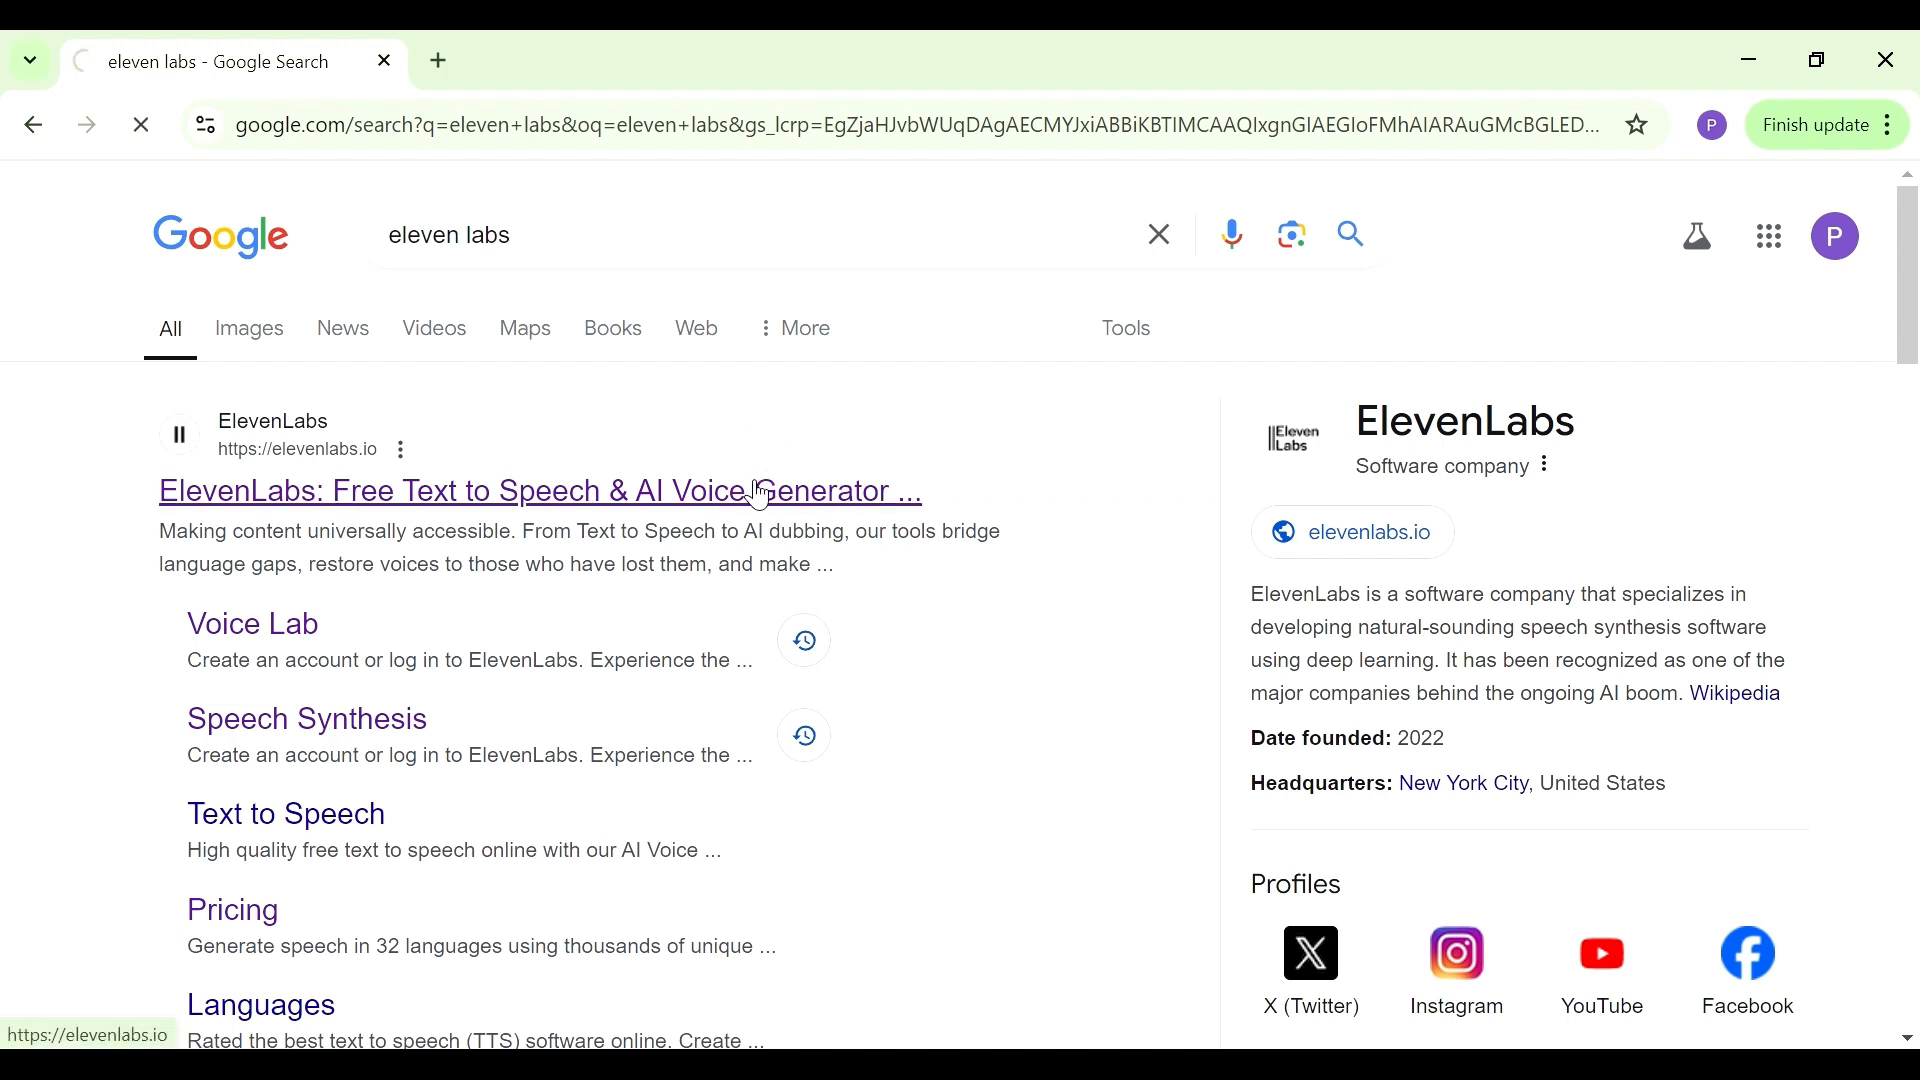Open ElevenLabs Free Text to Speech result
The height and width of the screenshot is (1080, 1920).
tap(541, 493)
